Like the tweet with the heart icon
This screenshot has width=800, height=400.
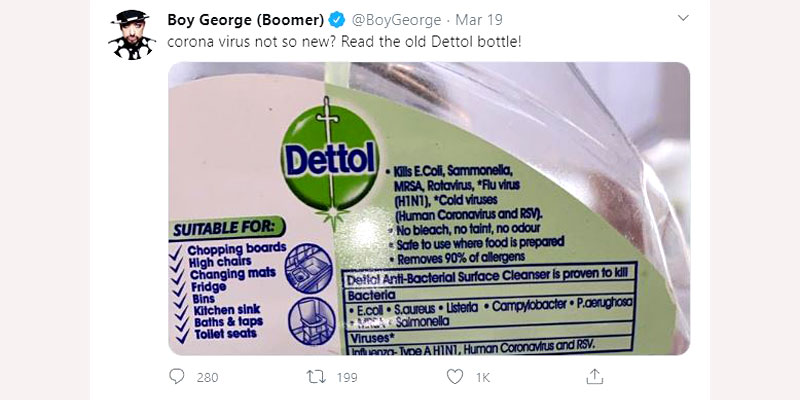455,377
